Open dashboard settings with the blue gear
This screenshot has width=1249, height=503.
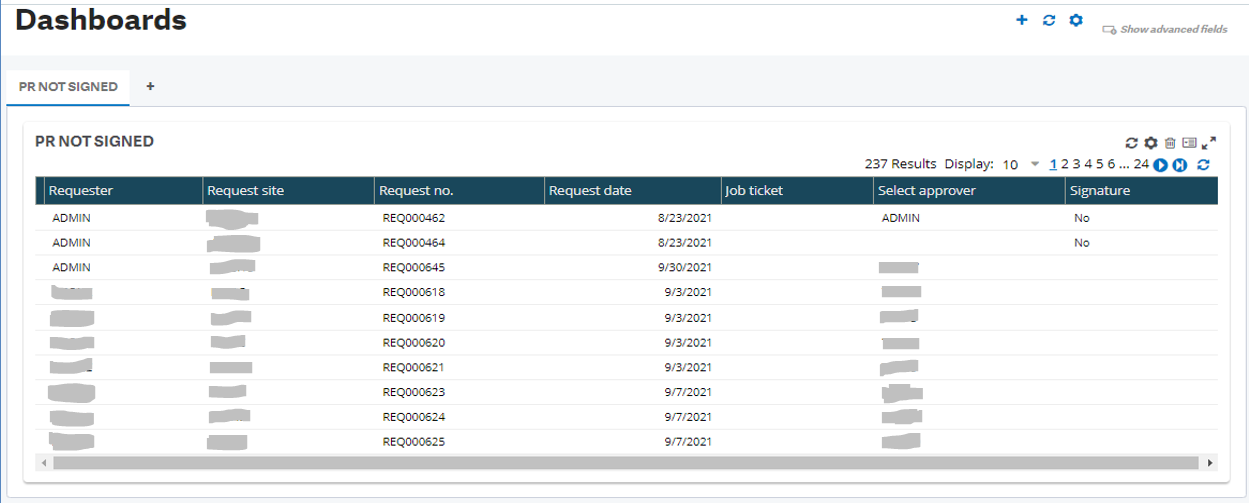[x=1076, y=20]
